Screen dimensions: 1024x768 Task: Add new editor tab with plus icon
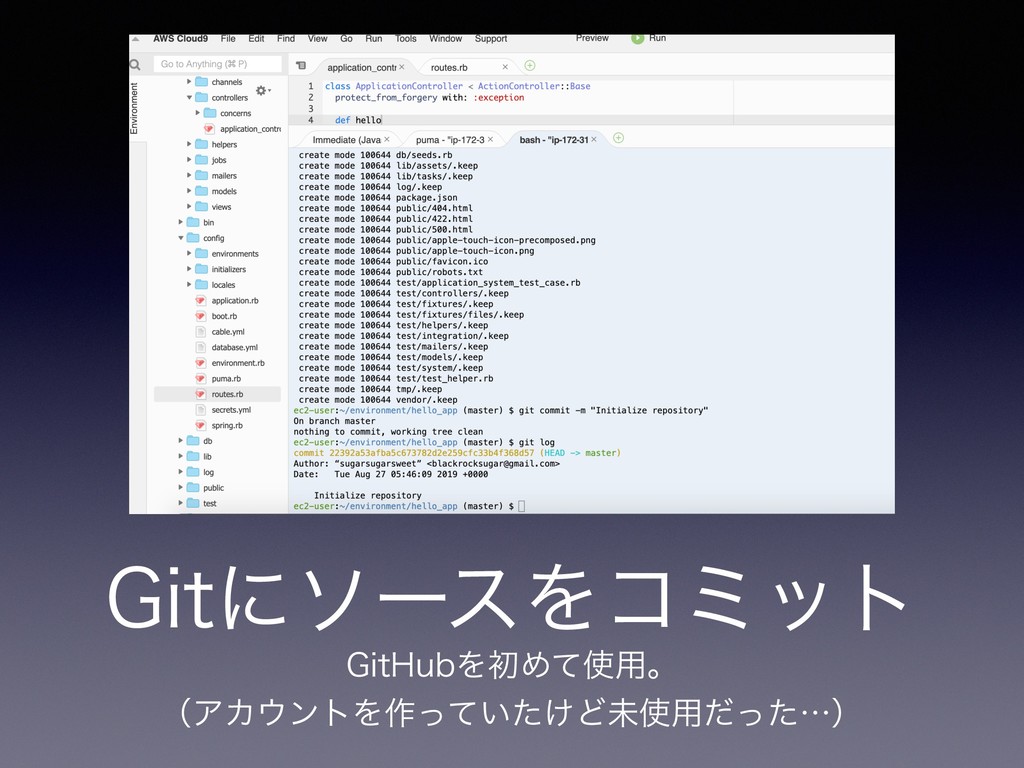click(530, 65)
